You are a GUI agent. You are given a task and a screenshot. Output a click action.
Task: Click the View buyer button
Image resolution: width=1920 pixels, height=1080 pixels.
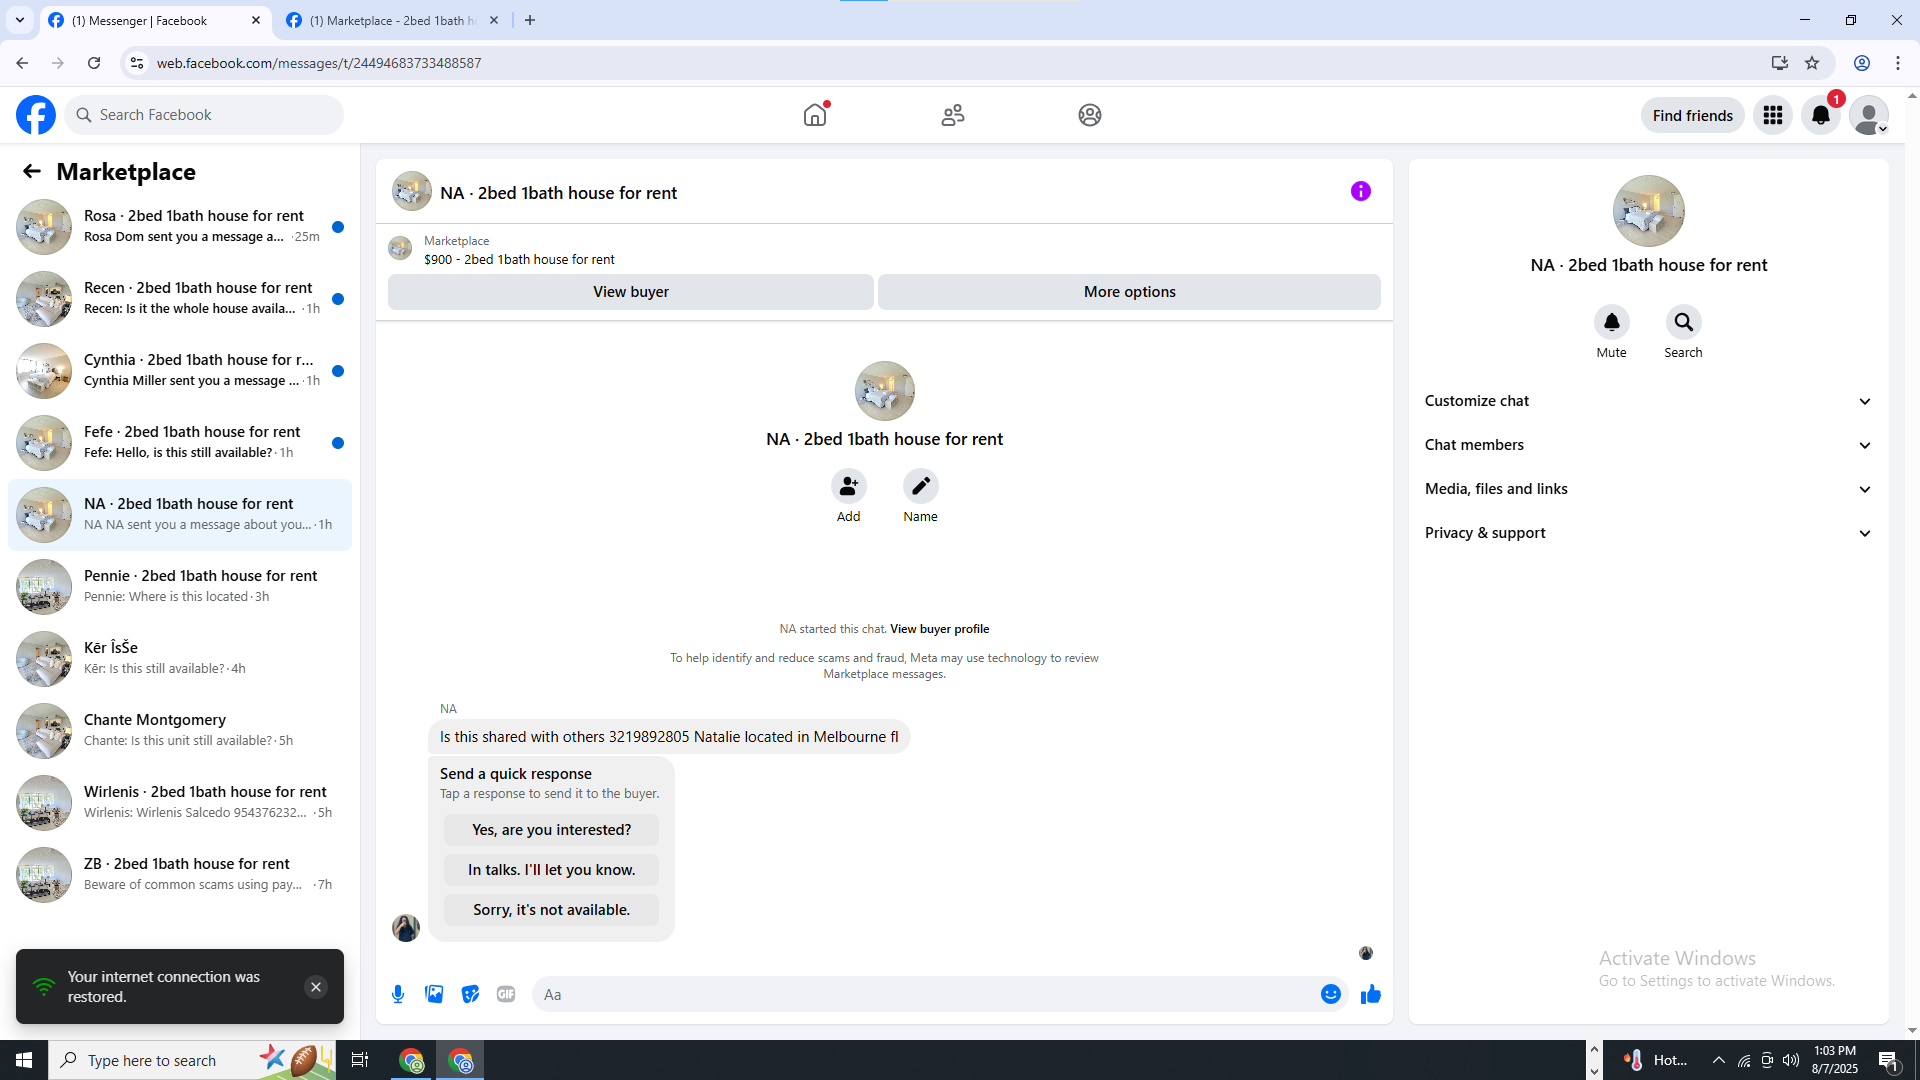(x=630, y=292)
